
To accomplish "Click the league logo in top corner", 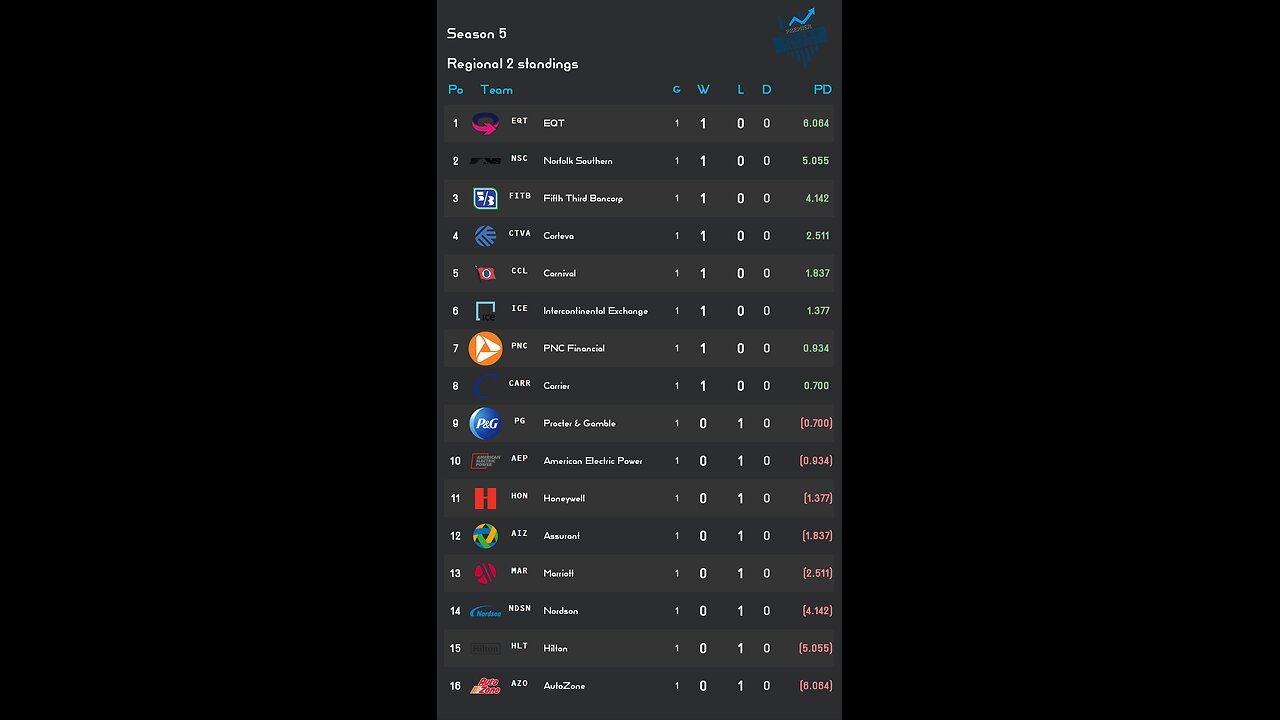I will pos(801,37).
